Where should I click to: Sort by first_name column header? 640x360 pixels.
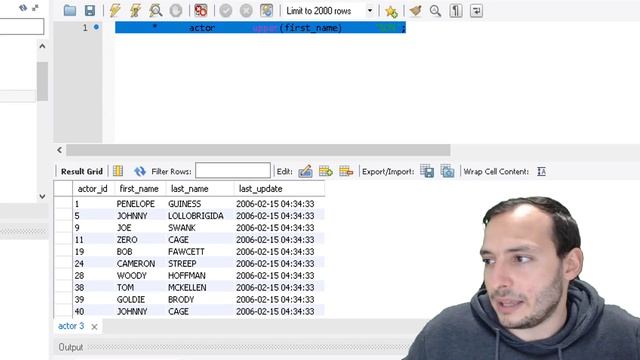[139, 189]
